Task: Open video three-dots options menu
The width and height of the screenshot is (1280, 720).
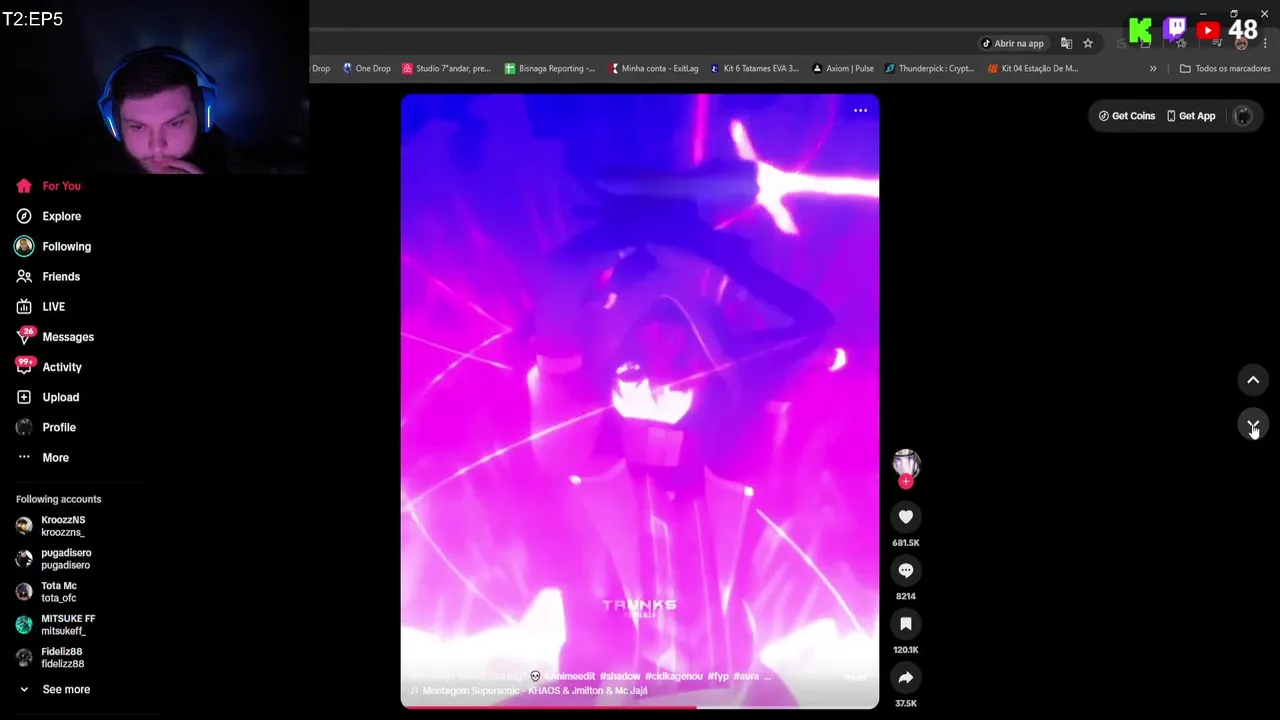Action: point(860,110)
